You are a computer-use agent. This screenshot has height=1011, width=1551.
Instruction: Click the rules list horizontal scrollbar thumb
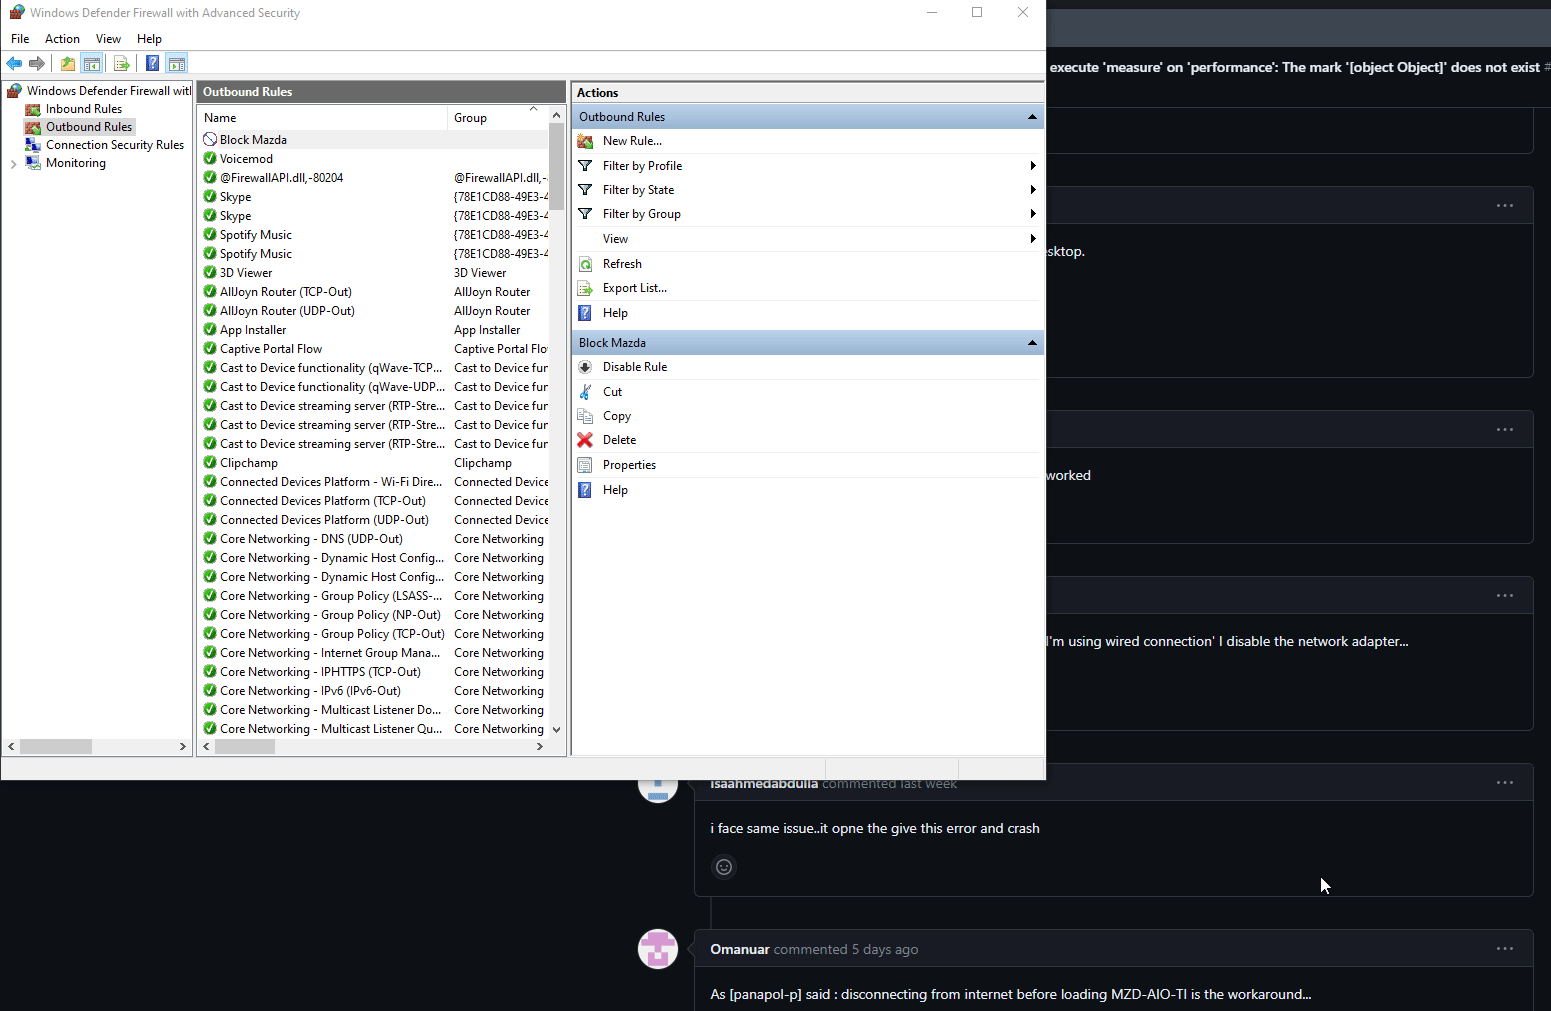click(245, 747)
